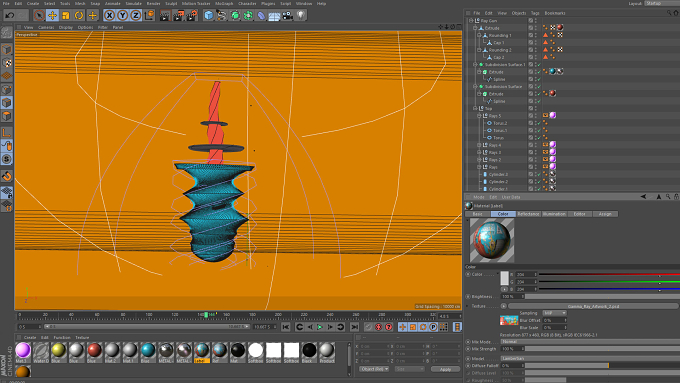Collapse the Rays 5 group
The width and height of the screenshot is (680, 383).
point(479,115)
